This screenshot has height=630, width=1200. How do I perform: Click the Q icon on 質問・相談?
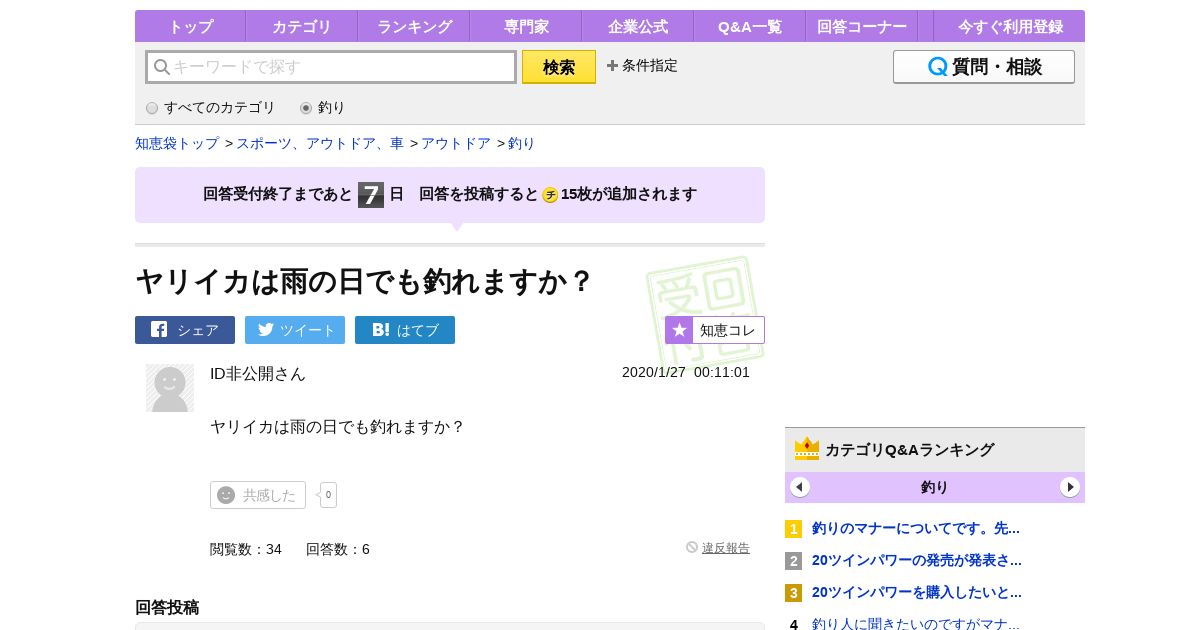(x=938, y=67)
